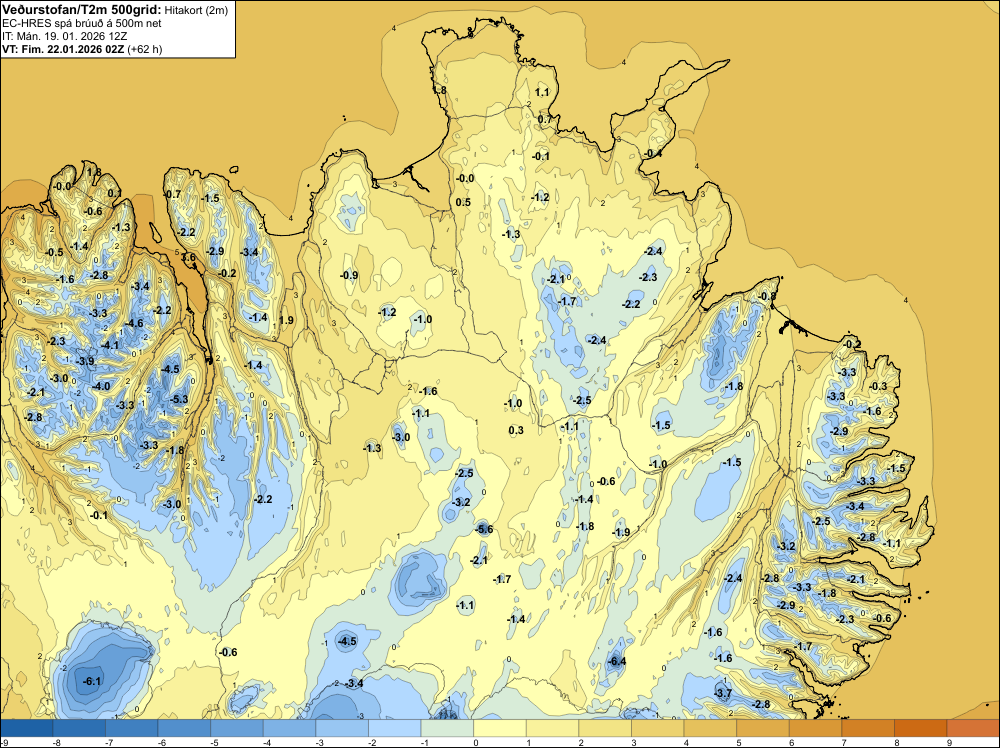Click the -3.7 temperature label

pos(723,693)
